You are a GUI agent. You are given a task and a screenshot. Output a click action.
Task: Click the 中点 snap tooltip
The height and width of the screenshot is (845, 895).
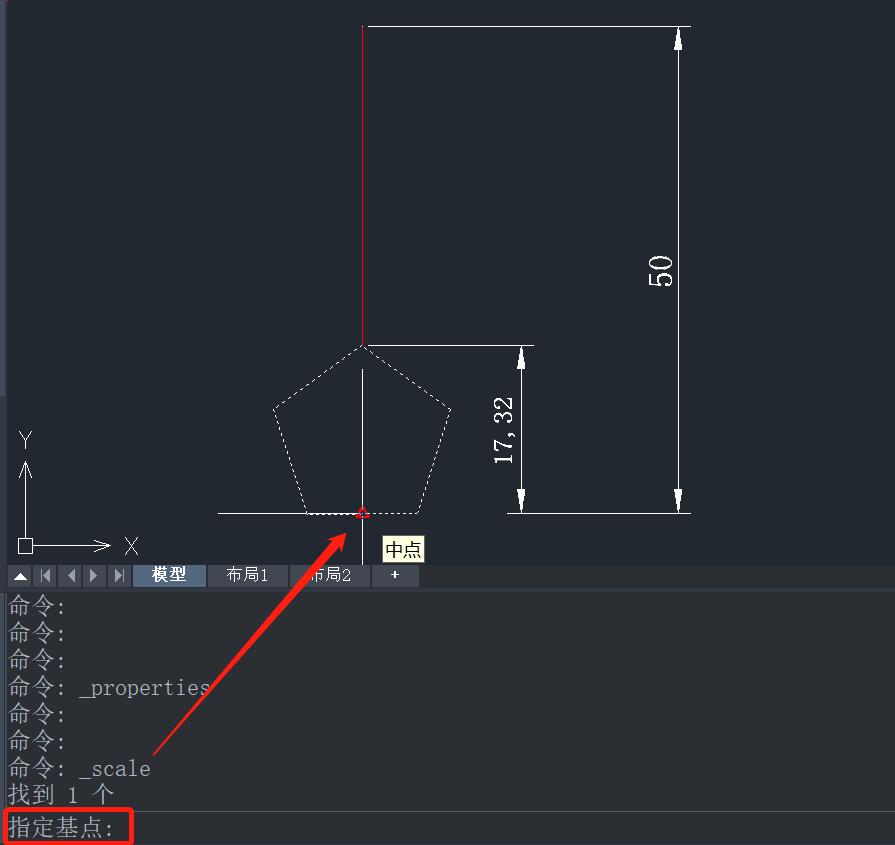click(x=404, y=550)
